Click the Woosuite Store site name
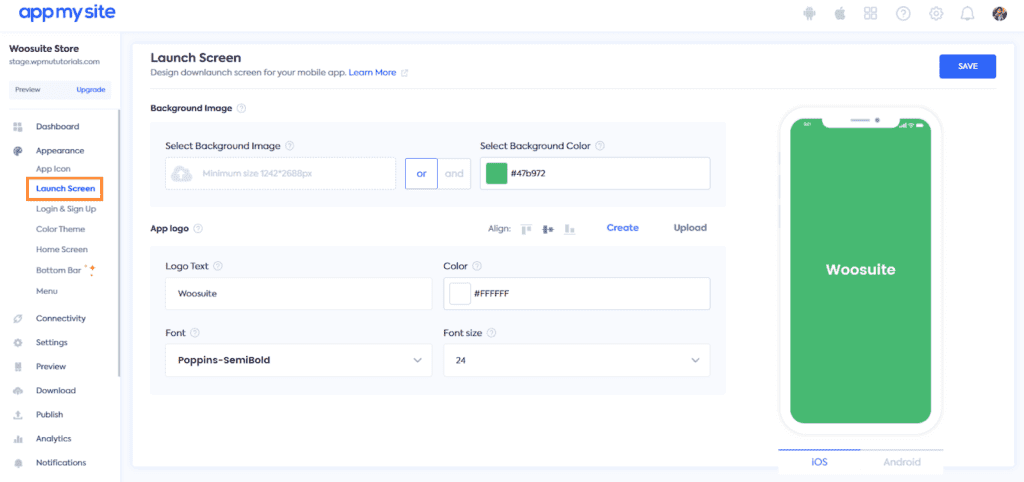The width and height of the screenshot is (1024, 482). tap(44, 49)
